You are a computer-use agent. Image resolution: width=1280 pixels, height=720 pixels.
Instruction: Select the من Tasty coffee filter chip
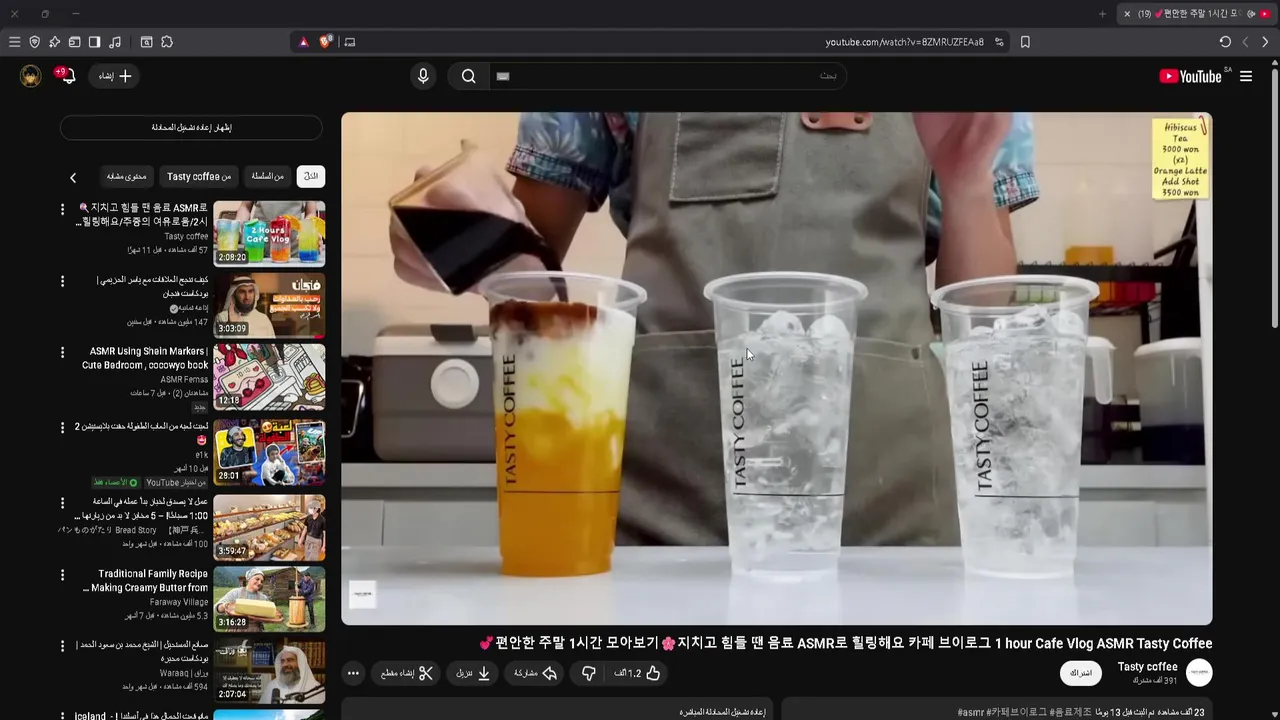coord(199,176)
